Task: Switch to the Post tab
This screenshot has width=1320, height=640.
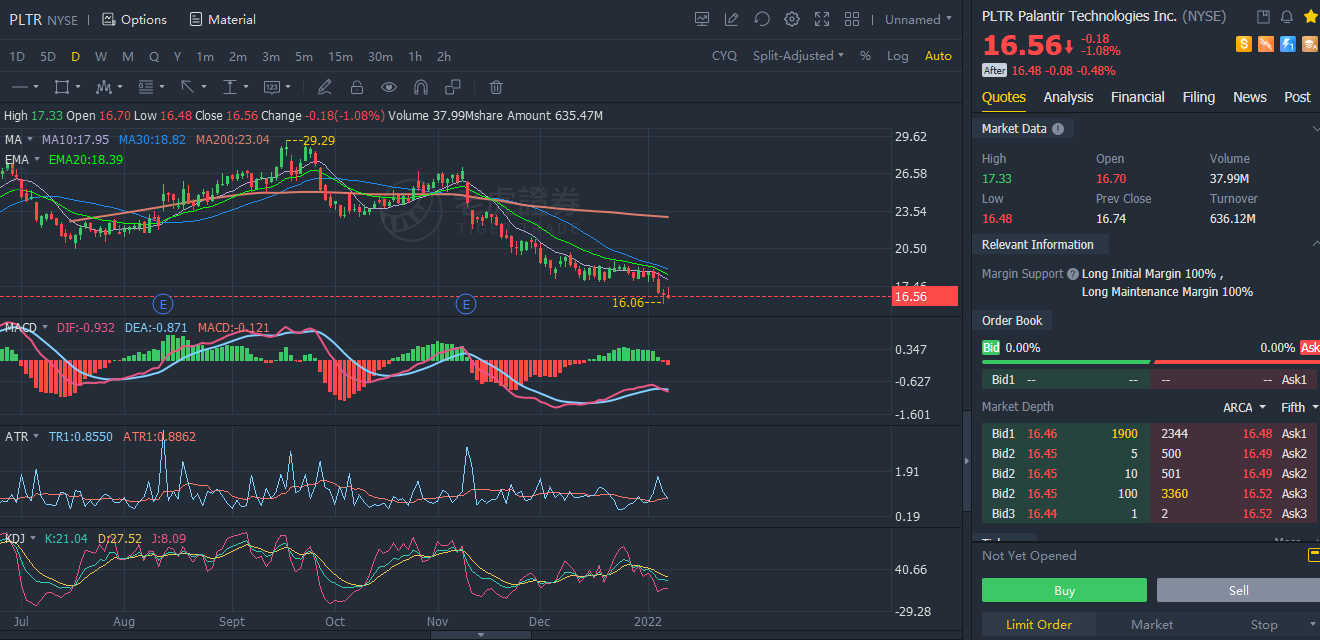Action: tap(1297, 97)
